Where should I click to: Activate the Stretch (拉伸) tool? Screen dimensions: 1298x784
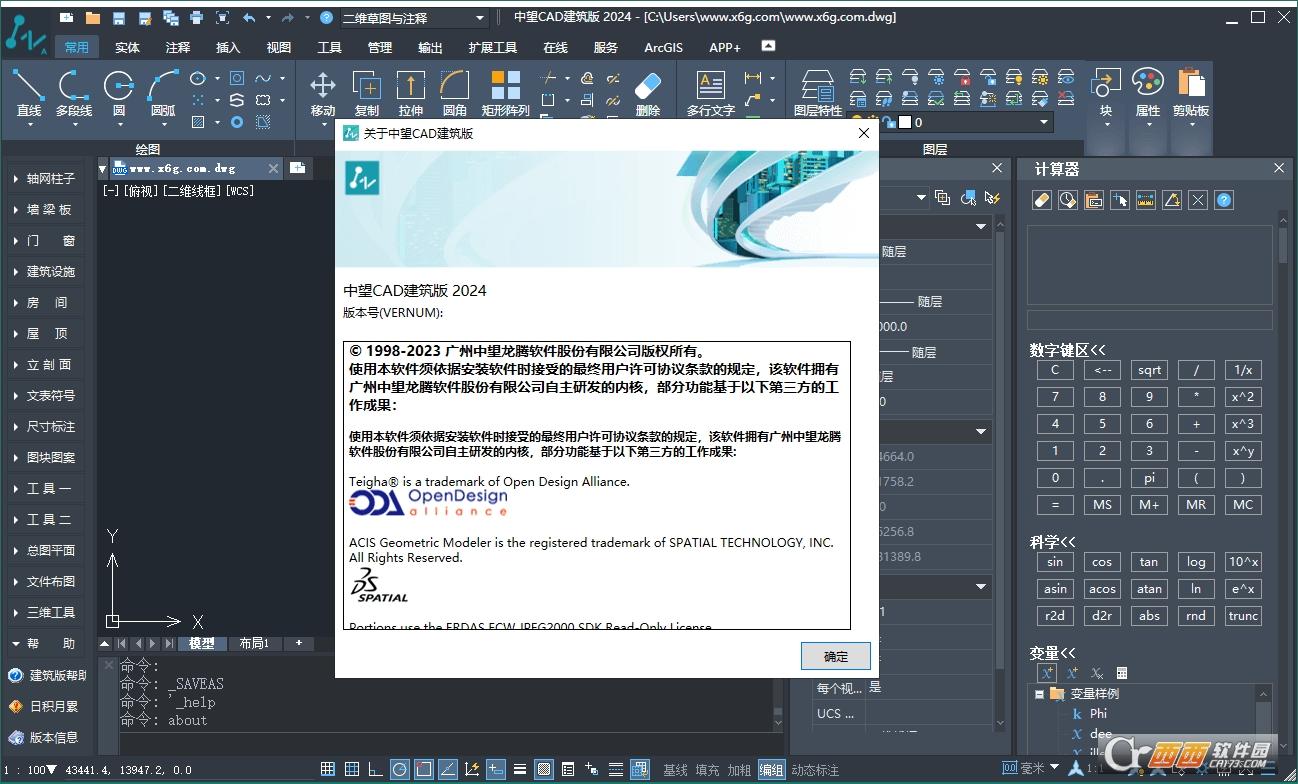click(411, 95)
